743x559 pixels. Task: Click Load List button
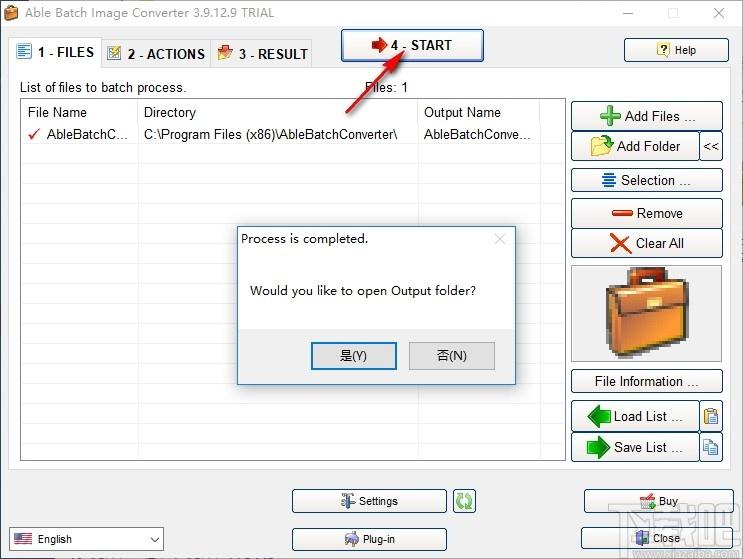tap(635, 416)
